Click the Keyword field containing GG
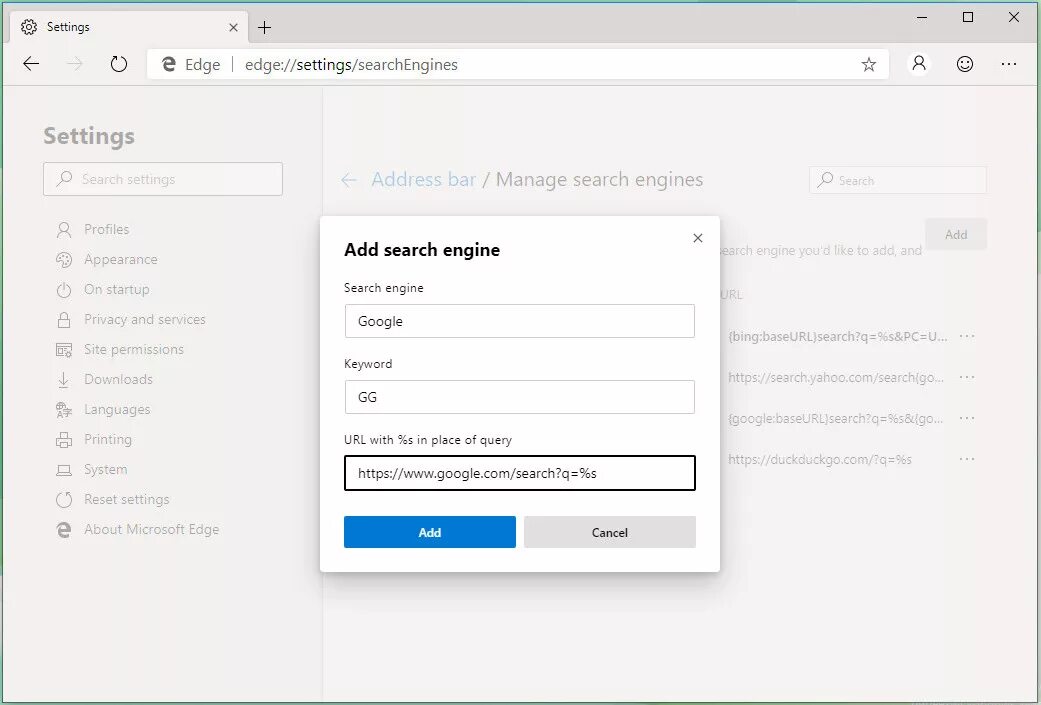 [x=519, y=397]
